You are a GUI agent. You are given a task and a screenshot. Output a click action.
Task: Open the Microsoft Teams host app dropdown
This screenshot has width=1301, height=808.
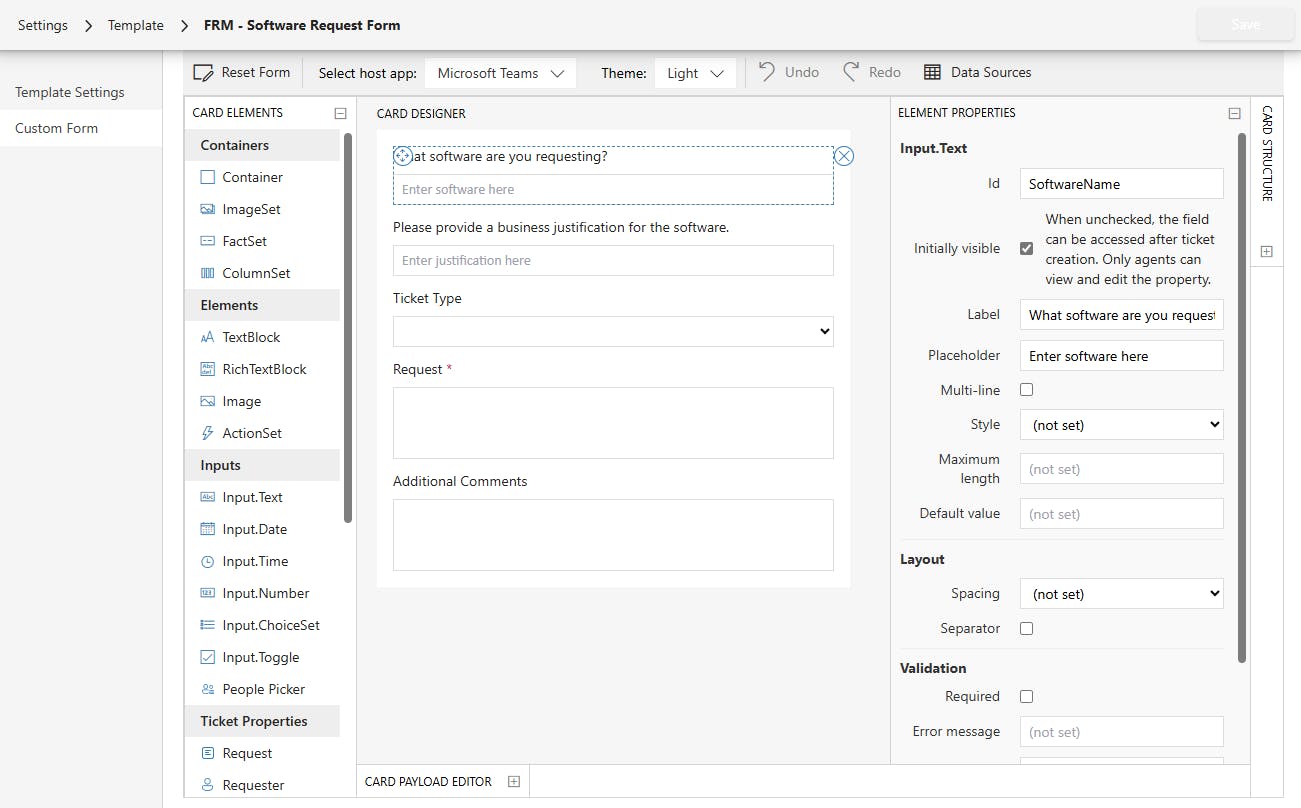tap(501, 73)
